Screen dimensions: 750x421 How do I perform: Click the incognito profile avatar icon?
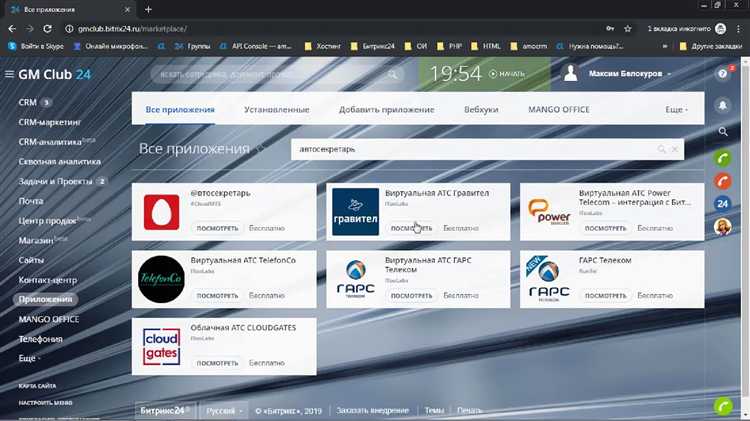pos(720,29)
